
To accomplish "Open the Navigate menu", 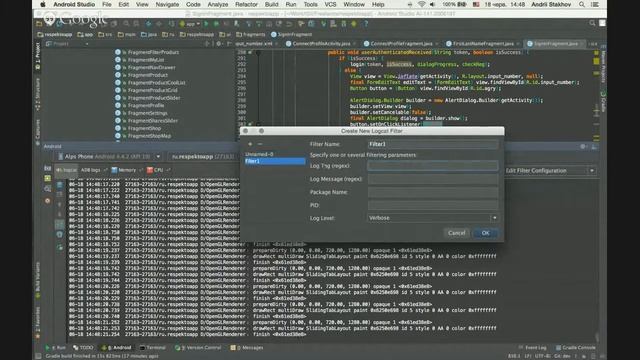I will coord(167,4).
